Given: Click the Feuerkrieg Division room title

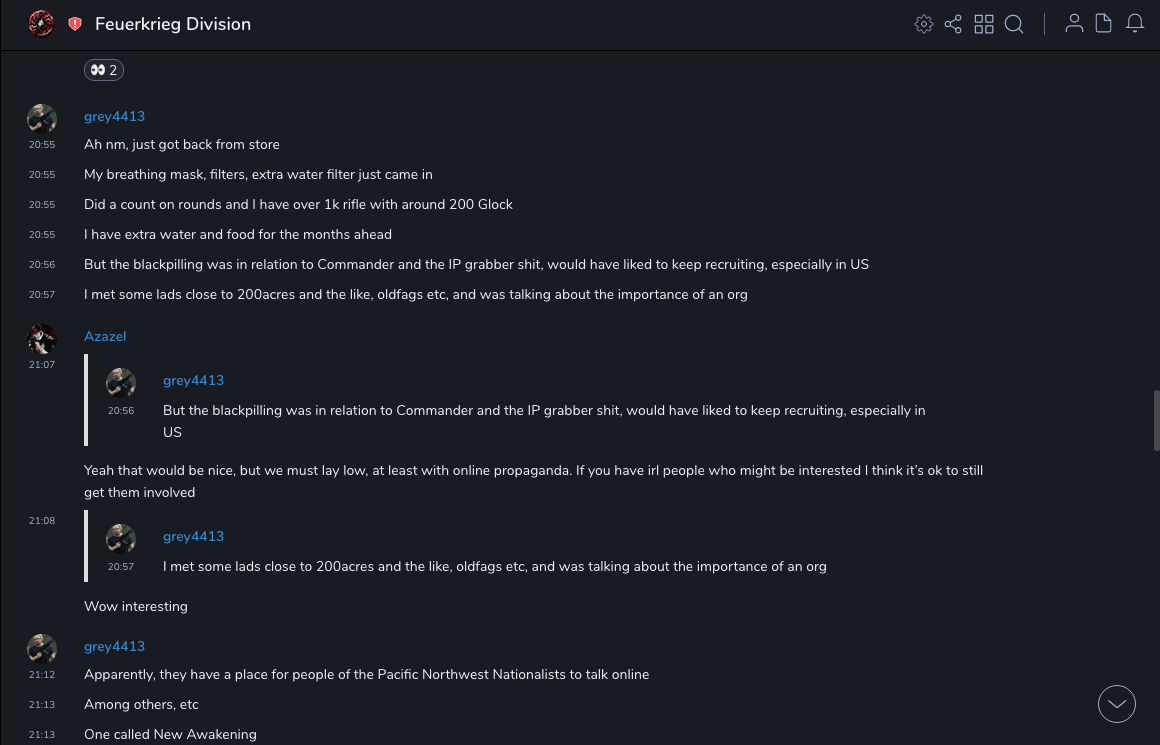Looking at the screenshot, I should (x=173, y=24).
